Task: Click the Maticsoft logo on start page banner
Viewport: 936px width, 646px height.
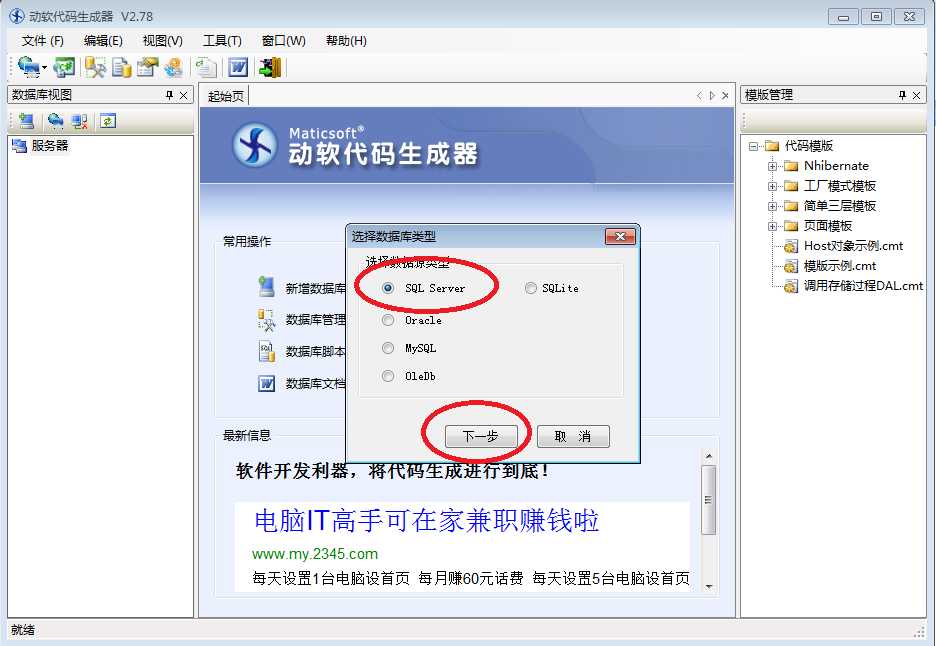Action: point(255,145)
